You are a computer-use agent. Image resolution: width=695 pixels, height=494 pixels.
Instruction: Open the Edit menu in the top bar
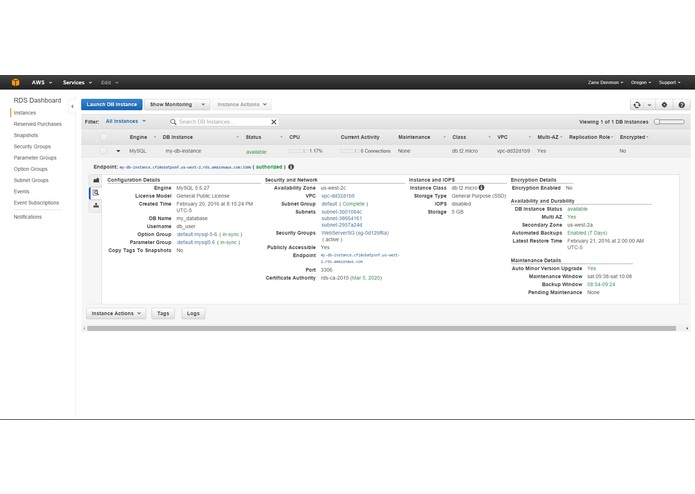tap(109, 82)
